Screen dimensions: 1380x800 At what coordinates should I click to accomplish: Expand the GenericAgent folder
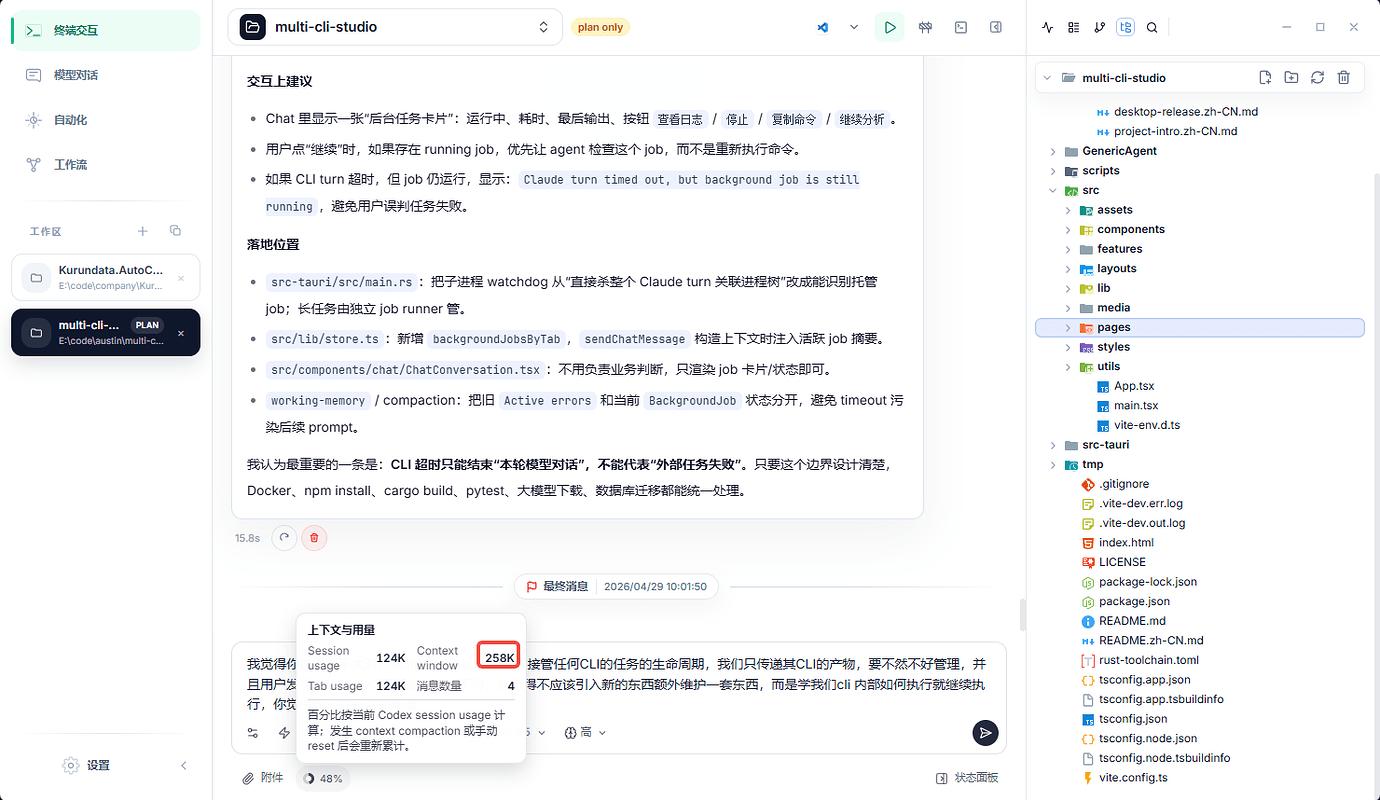tap(1053, 151)
